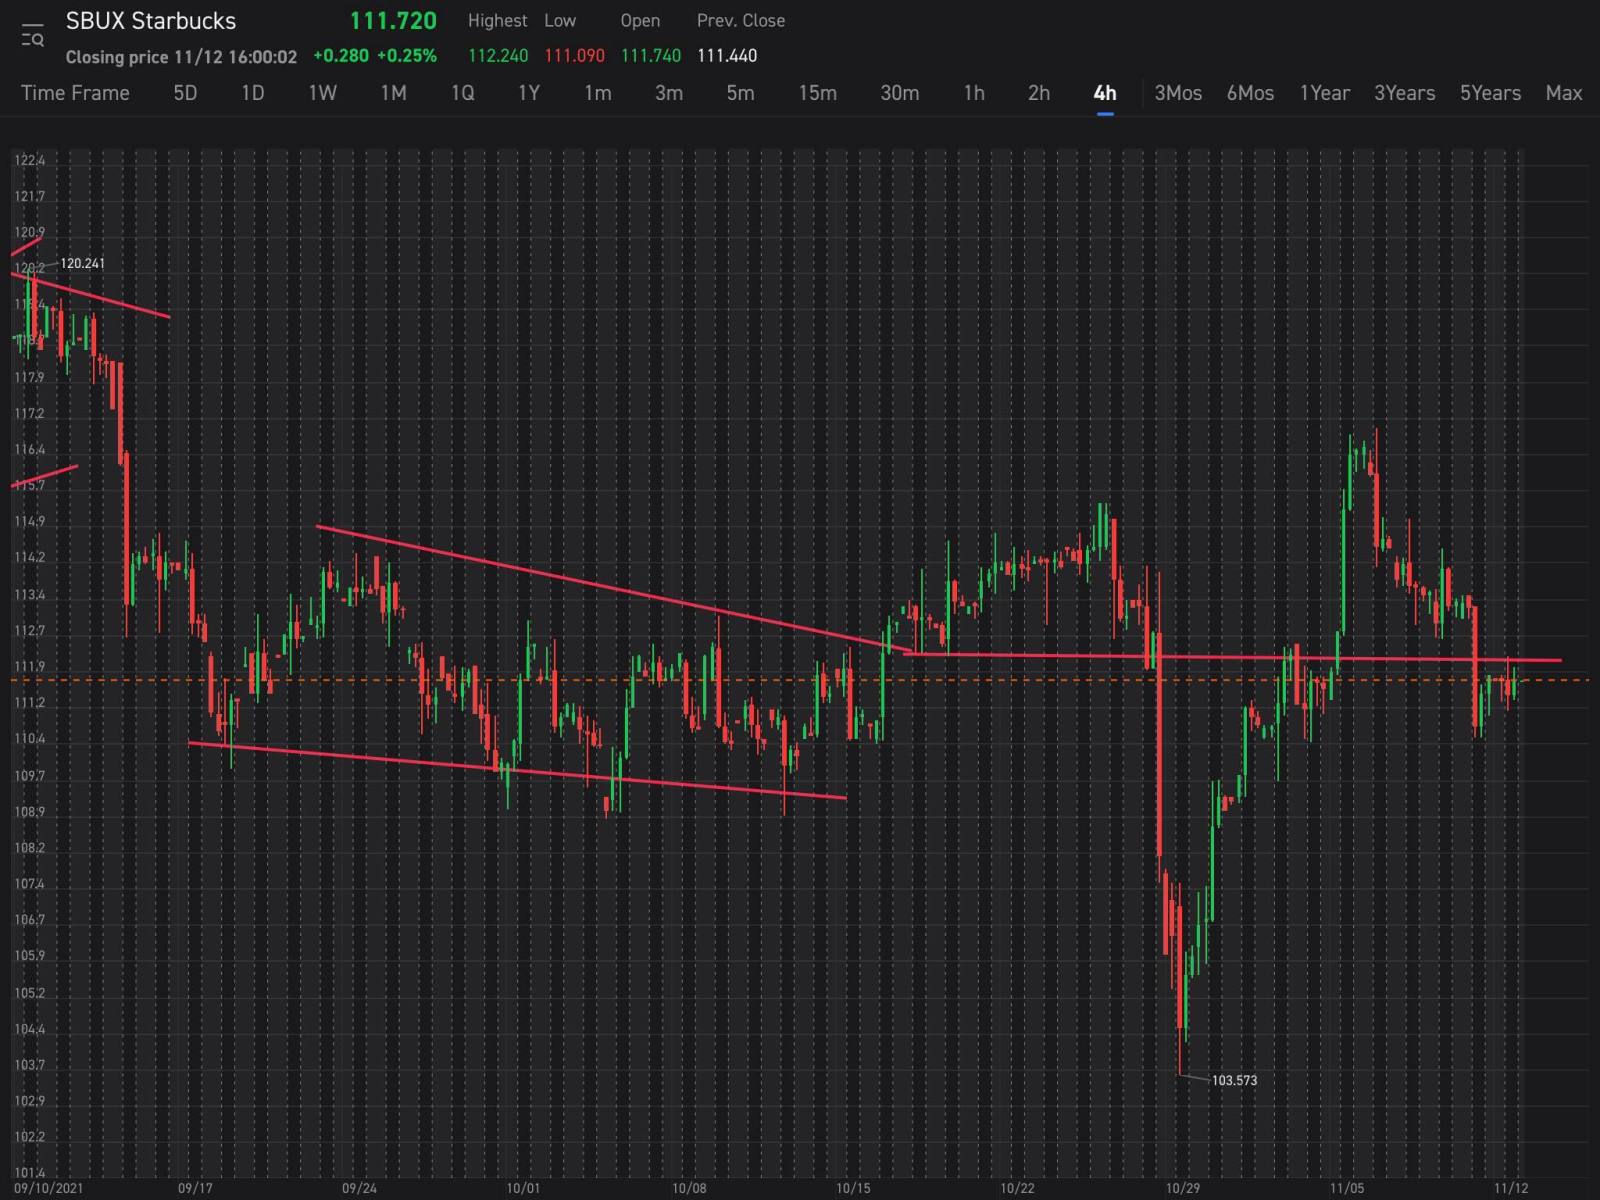Show the 1Year range
This screenshot has width=1600, height=1200.
point(1324,93)
